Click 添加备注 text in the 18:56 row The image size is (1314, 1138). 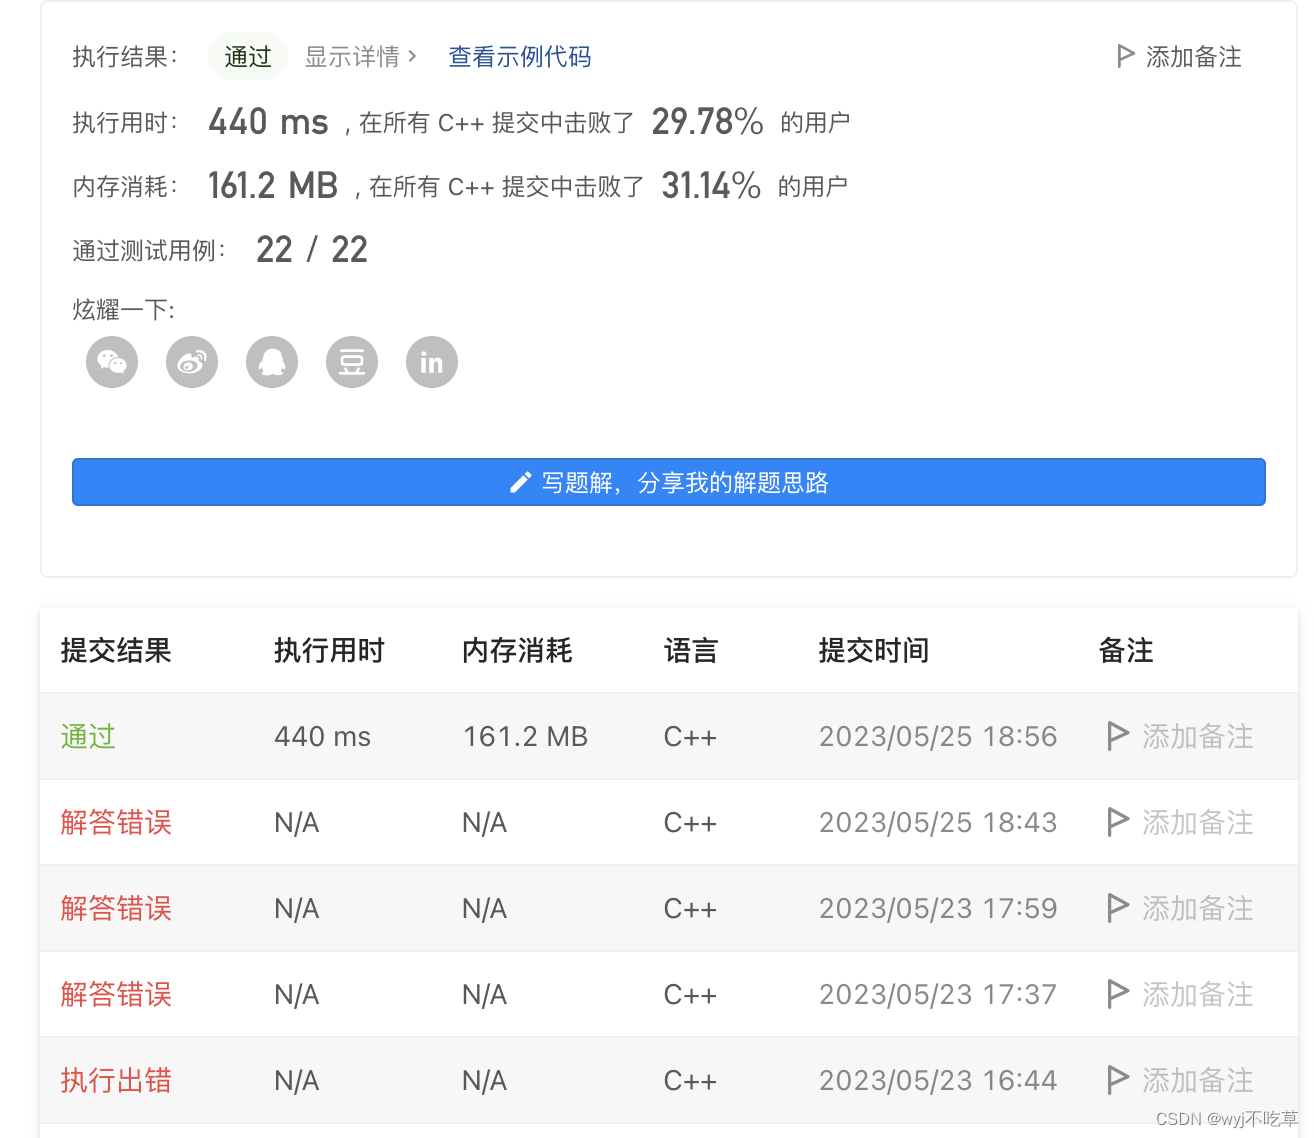coord(1198,737)
